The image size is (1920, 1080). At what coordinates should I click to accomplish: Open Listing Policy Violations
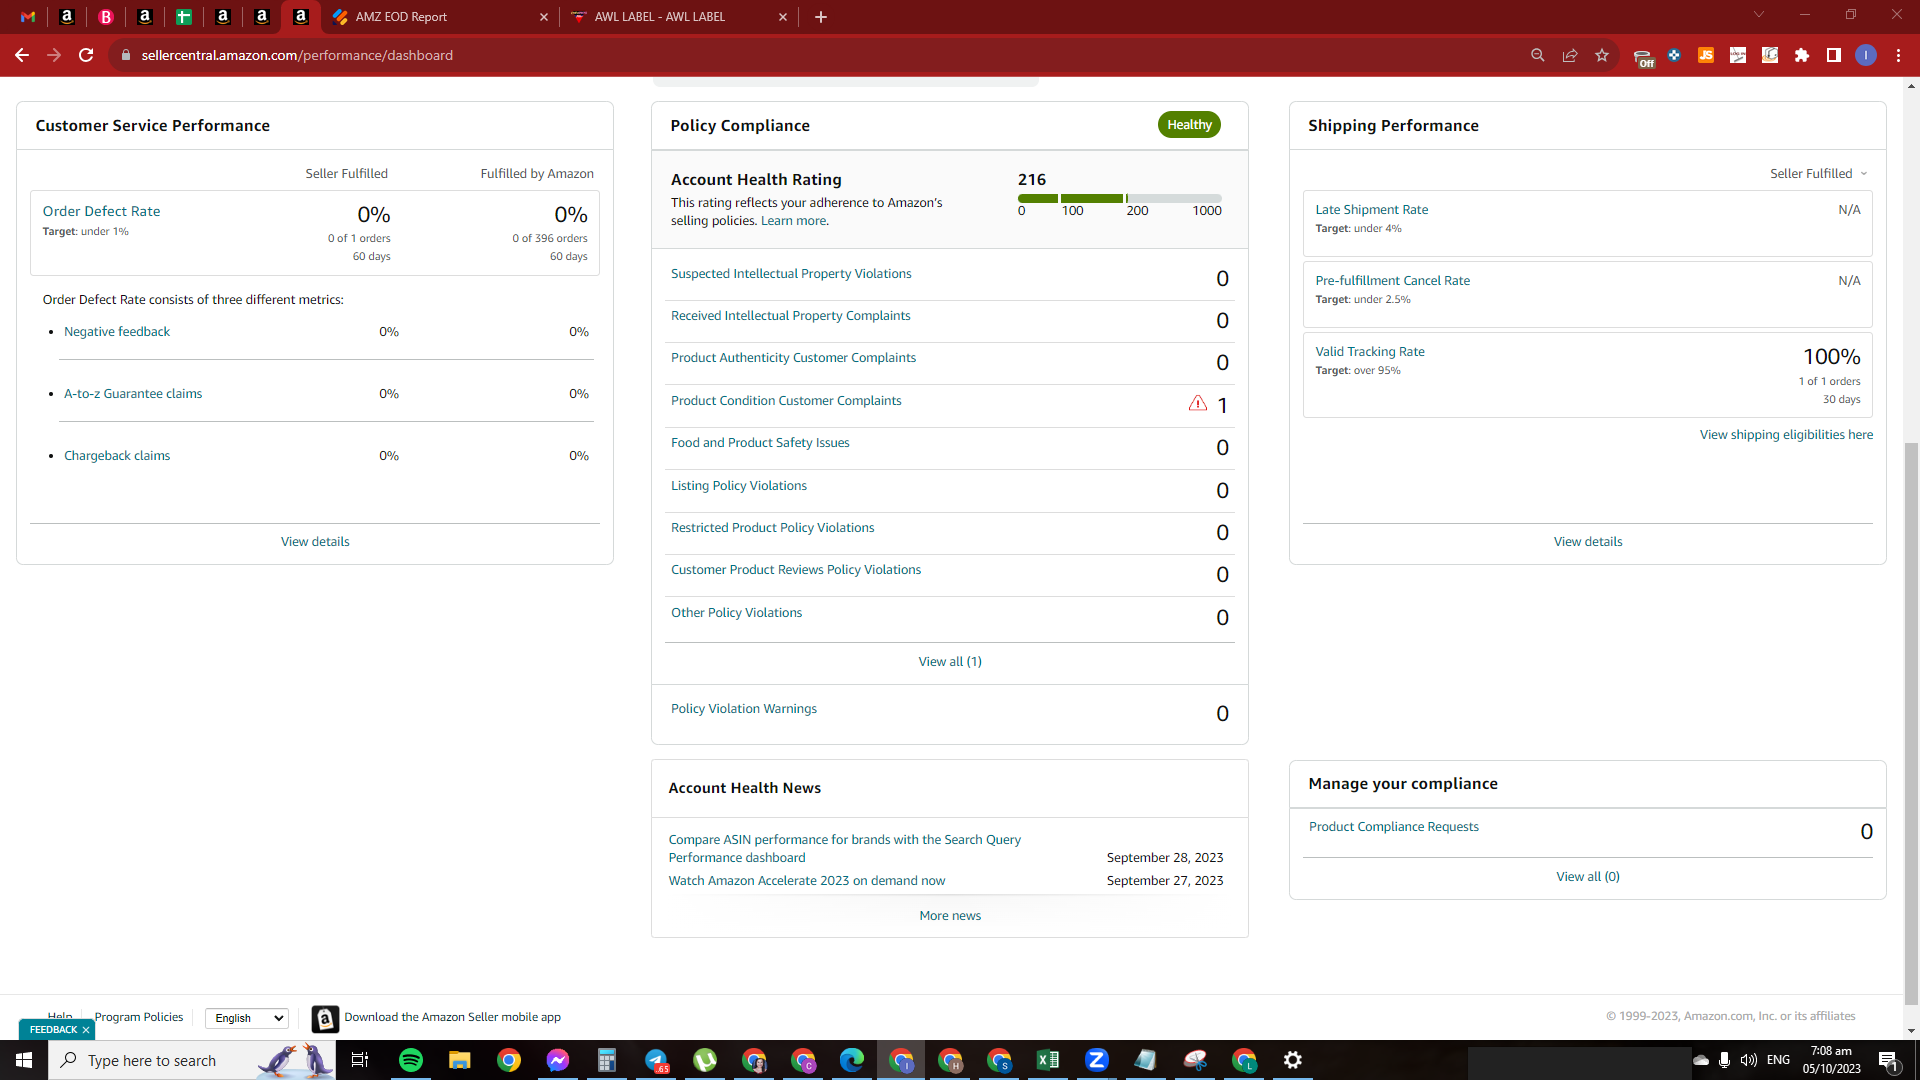[739, 486]
